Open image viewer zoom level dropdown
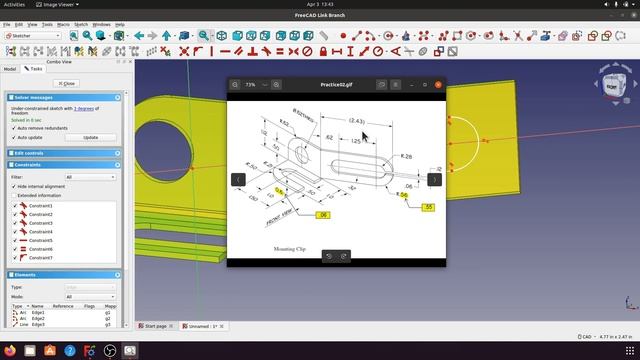 264,85
